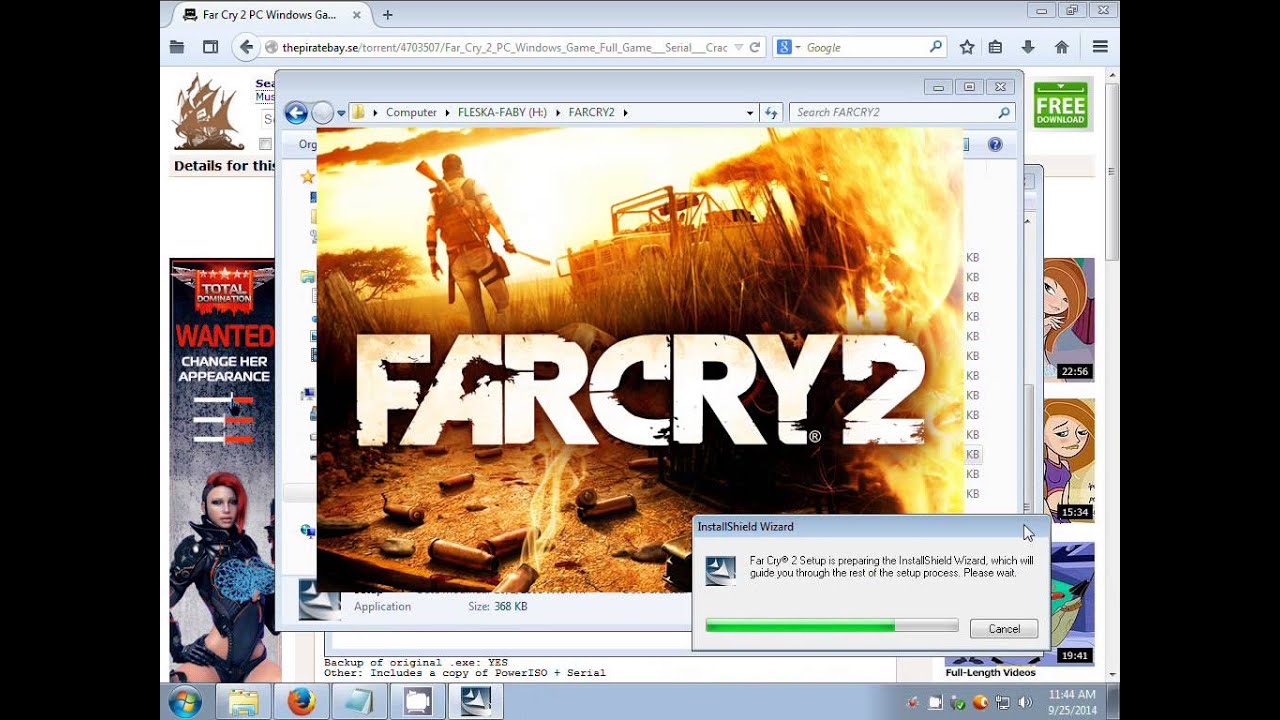
Task: Click 'Size: 368 KB' details text
Action: point(497,606)
